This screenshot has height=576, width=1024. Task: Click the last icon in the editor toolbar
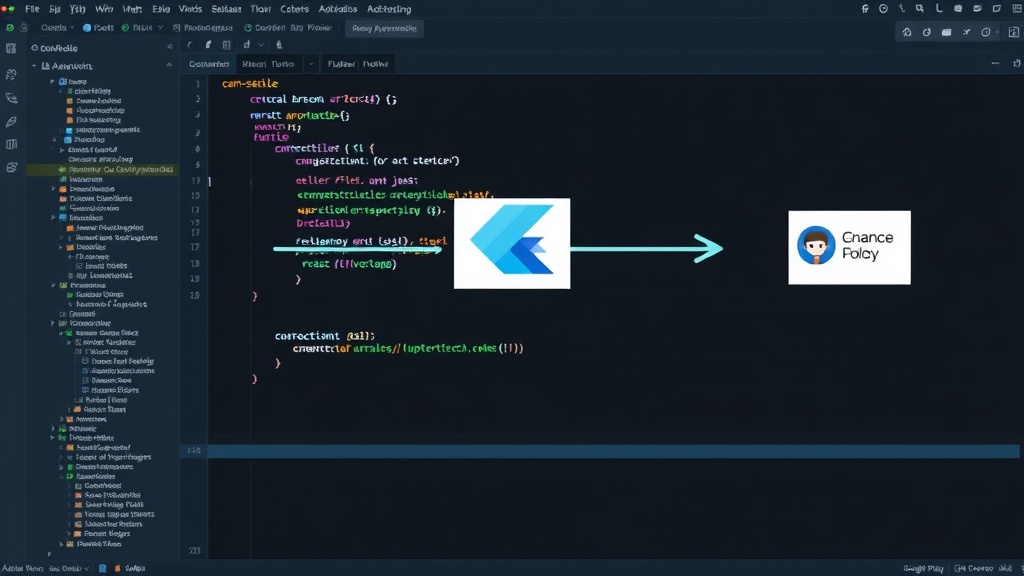point(279,45)
